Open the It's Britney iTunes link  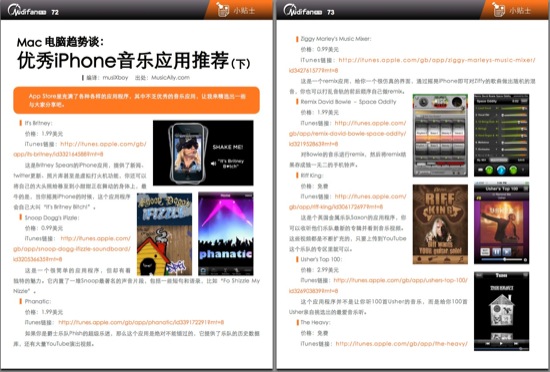(80, 149)
